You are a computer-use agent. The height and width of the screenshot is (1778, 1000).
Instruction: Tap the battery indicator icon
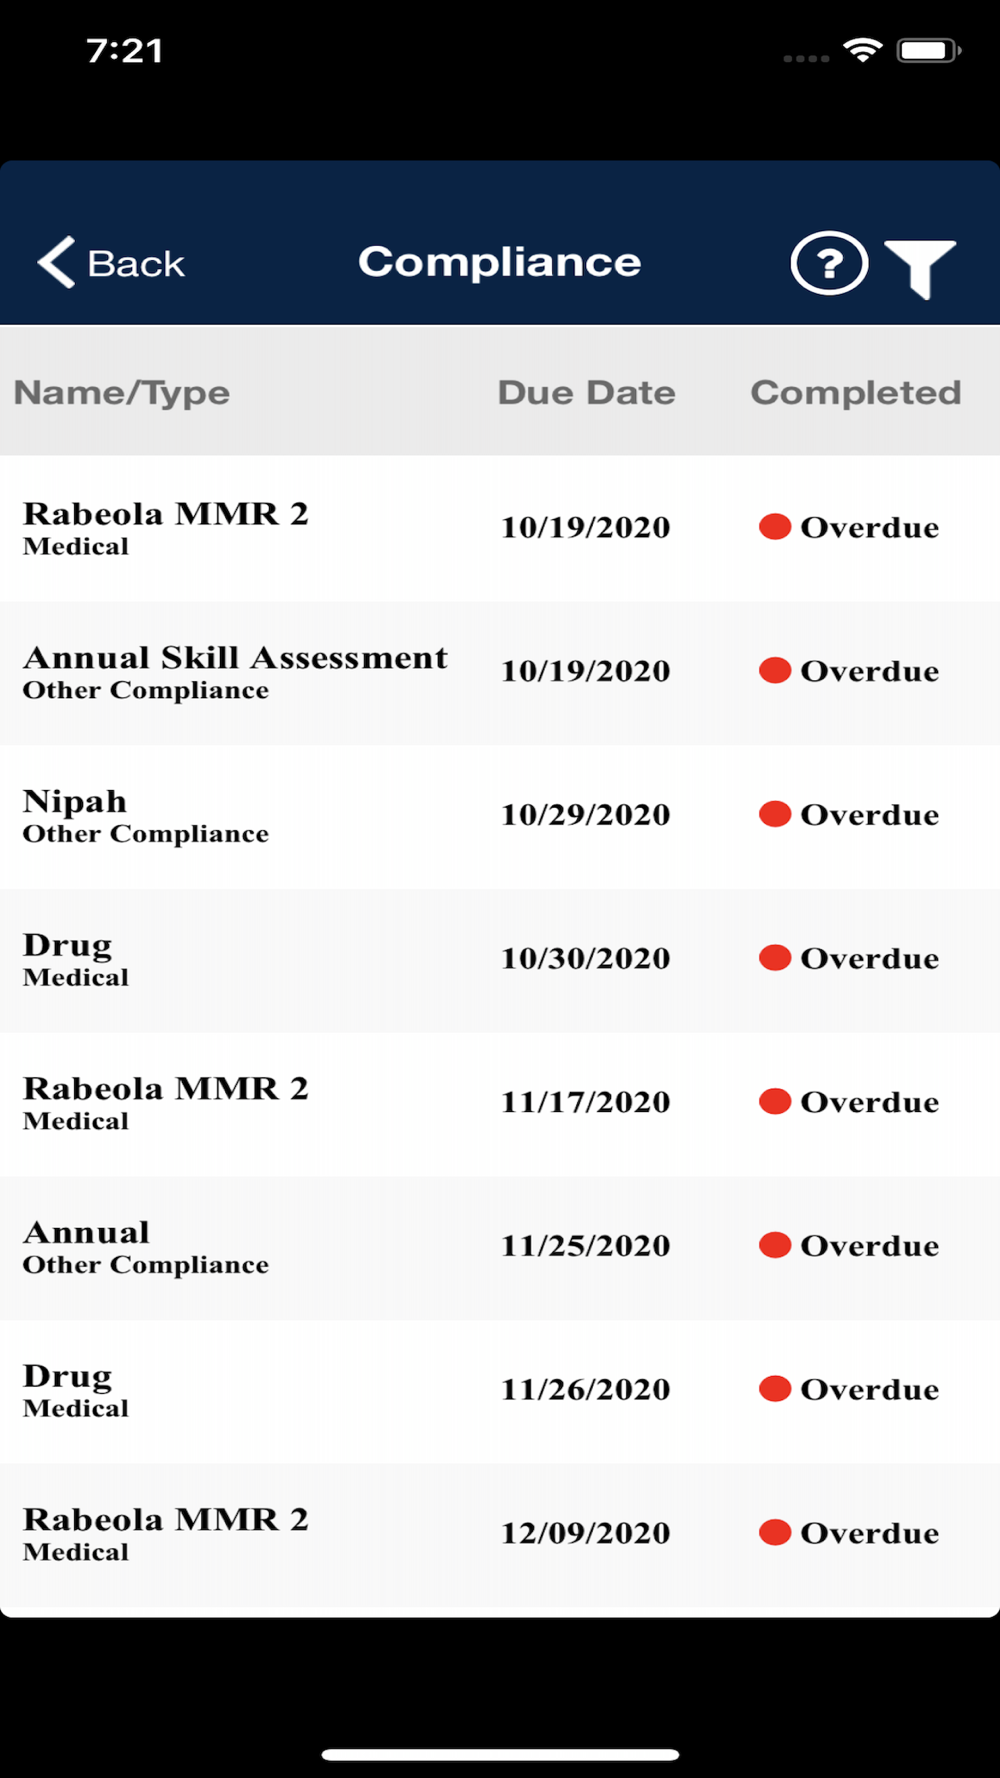pyautogui.click(x=929, y=50)
